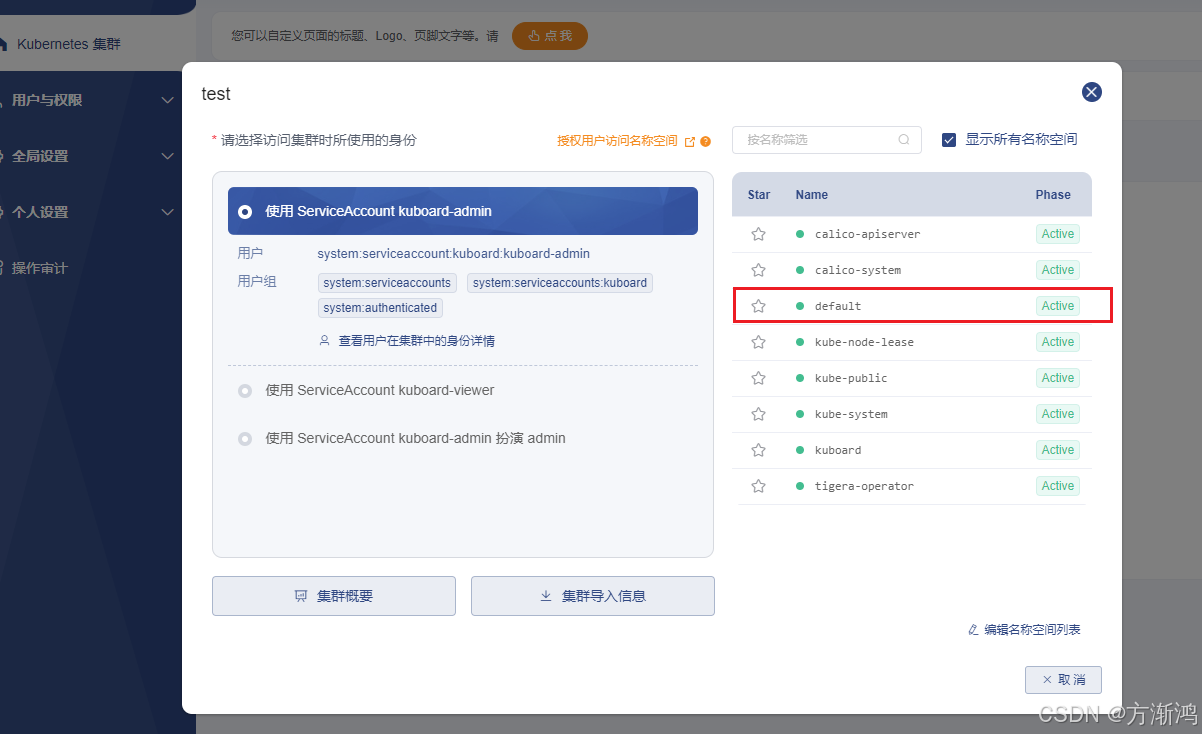This screenshot has height=734, width=1202.
Task: Click Active tag of kube-system row
Action: coord(1058,414)
